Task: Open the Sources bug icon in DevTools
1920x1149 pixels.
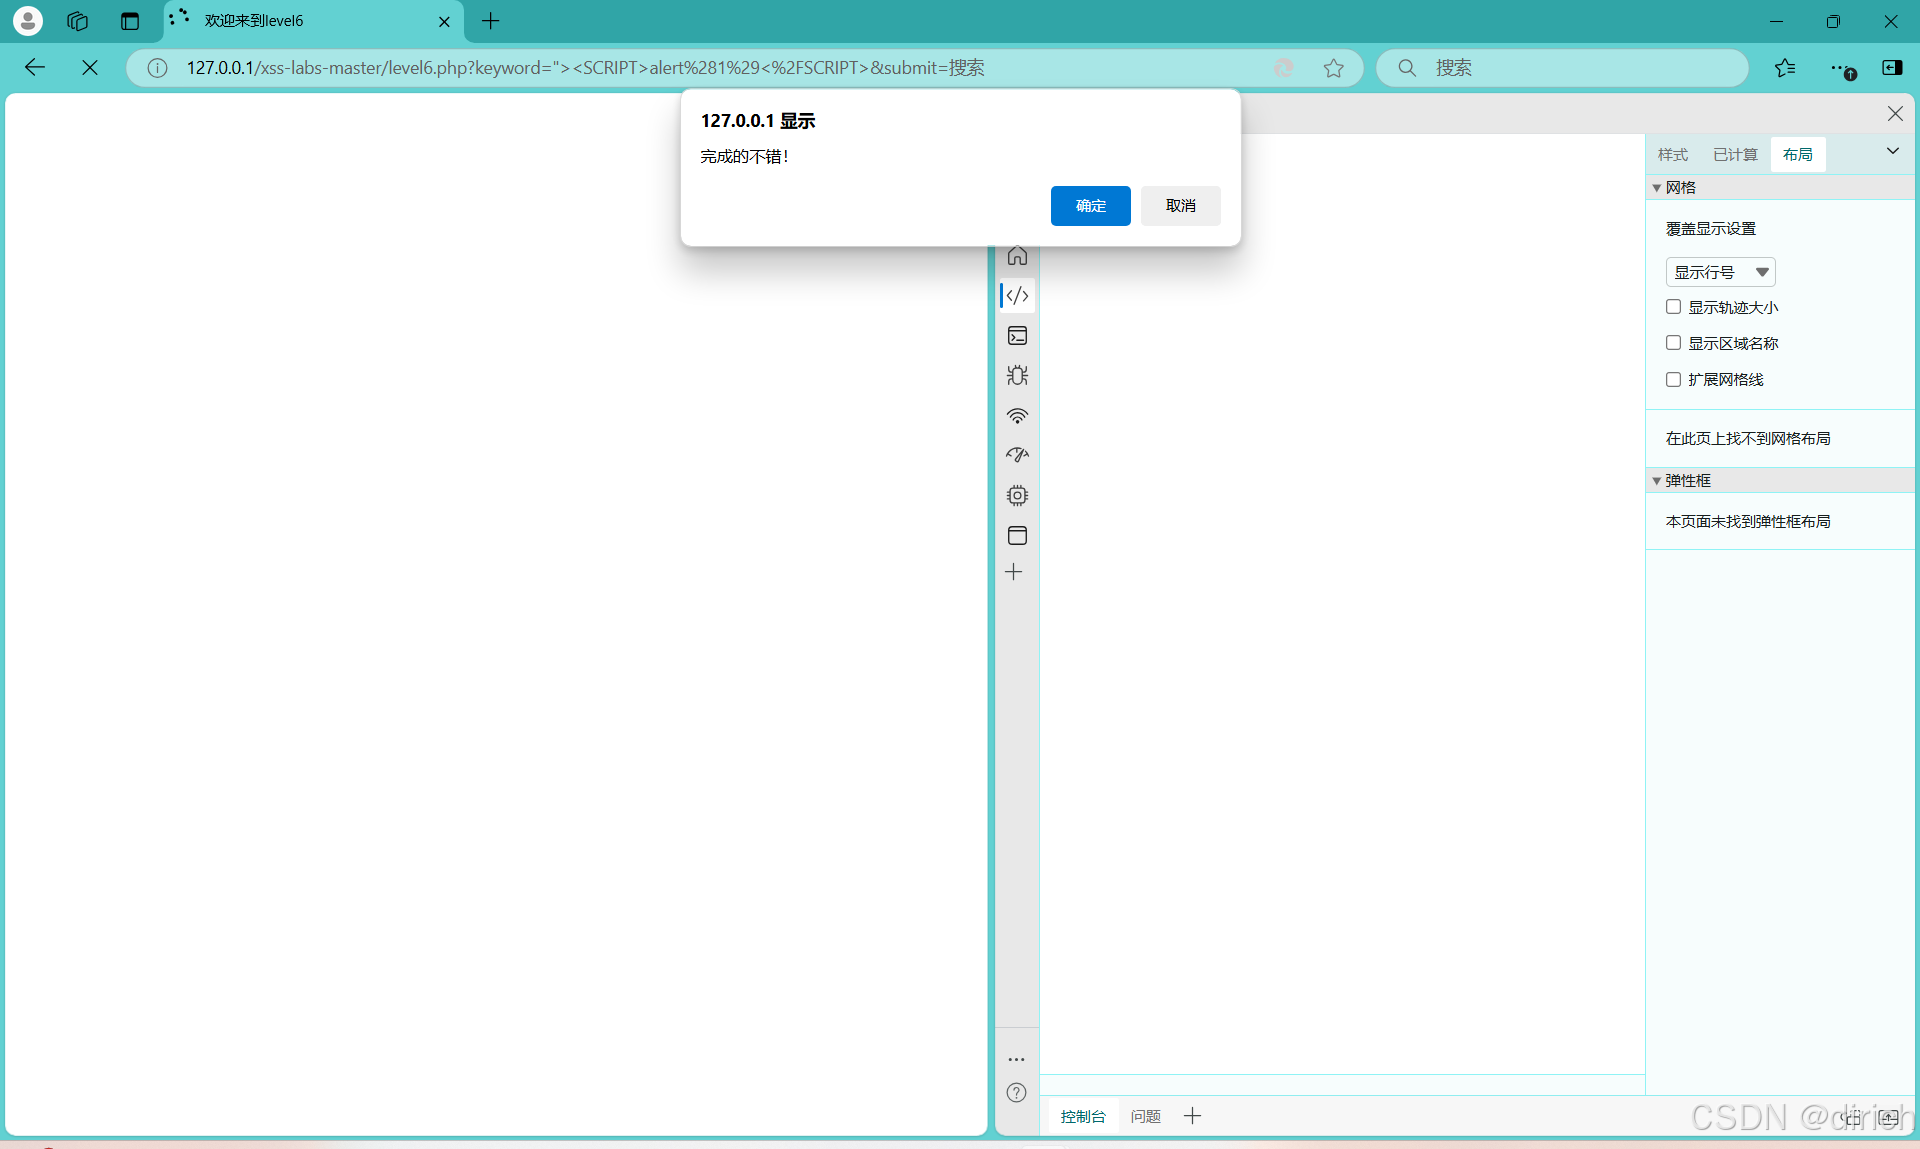Action: (x=1017, y=376)
